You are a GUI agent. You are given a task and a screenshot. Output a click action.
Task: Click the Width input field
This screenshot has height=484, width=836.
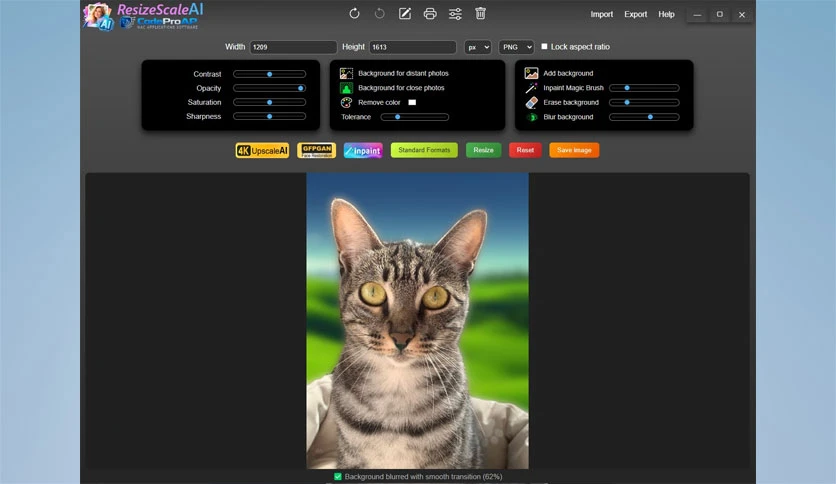[293, 47]
